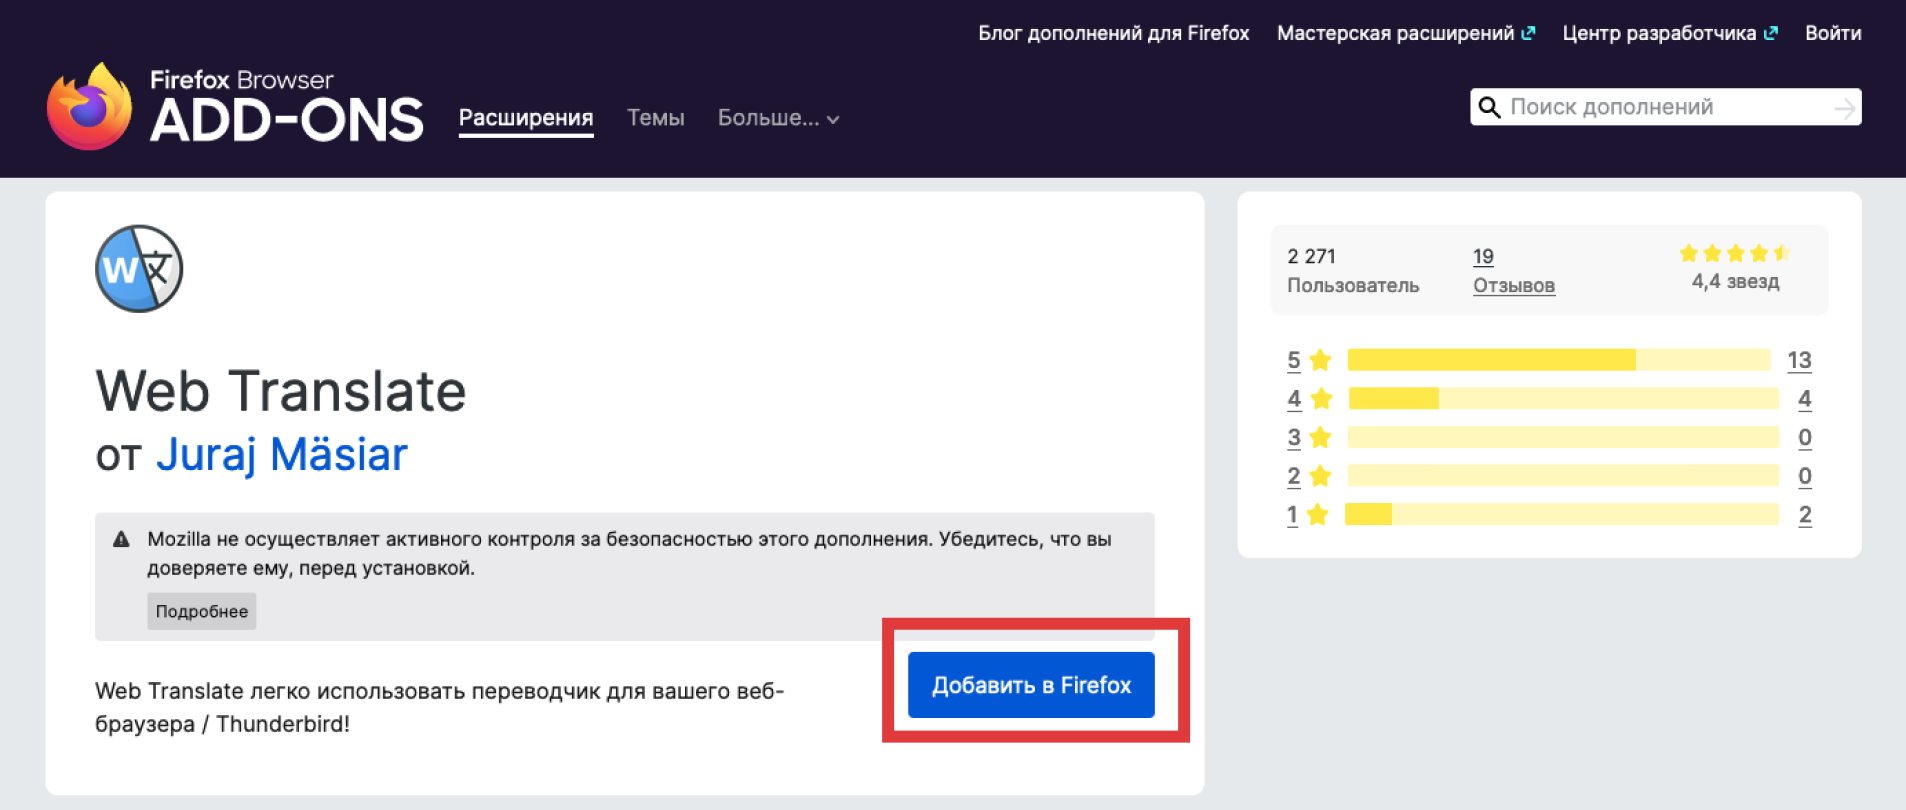The image size is (1906, 810).
Task: Click the Подробнее button
Action: pyautogui.click(x=202, y=611)
